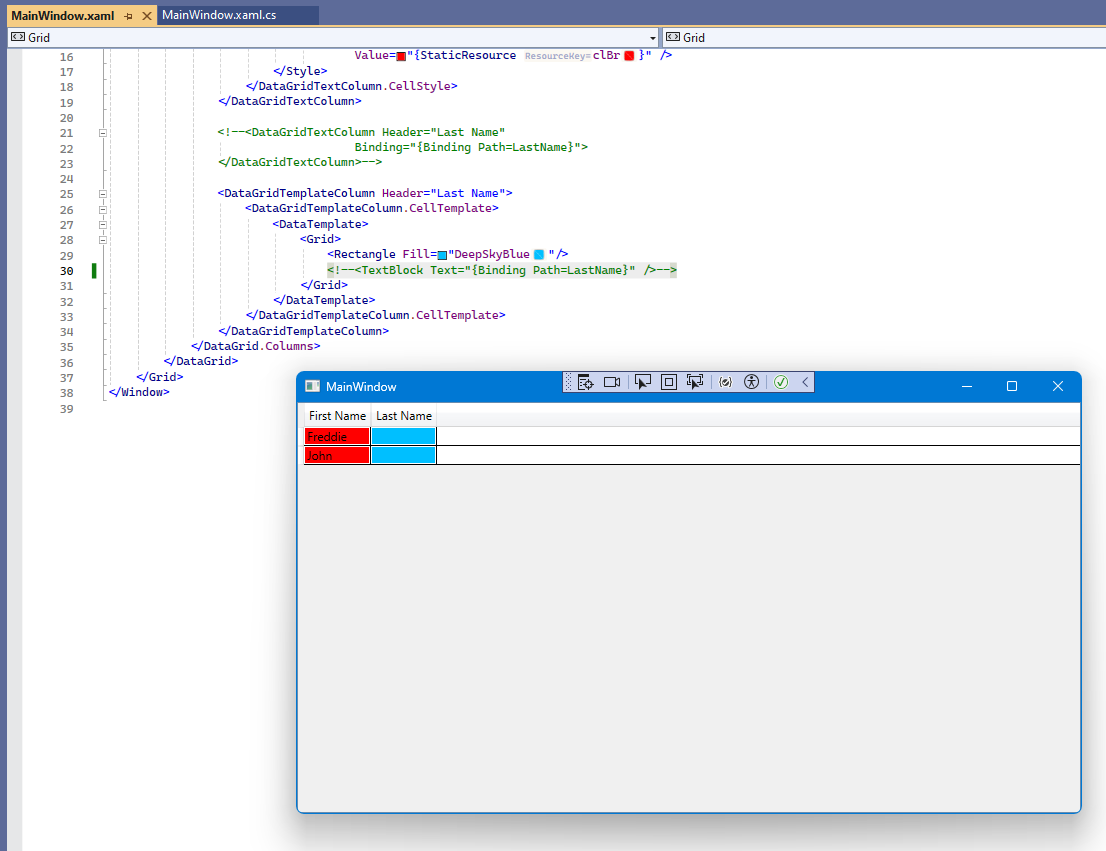Collapse CellTemplate region at line 26
1106x851 pixels.
tap(103, 210)
